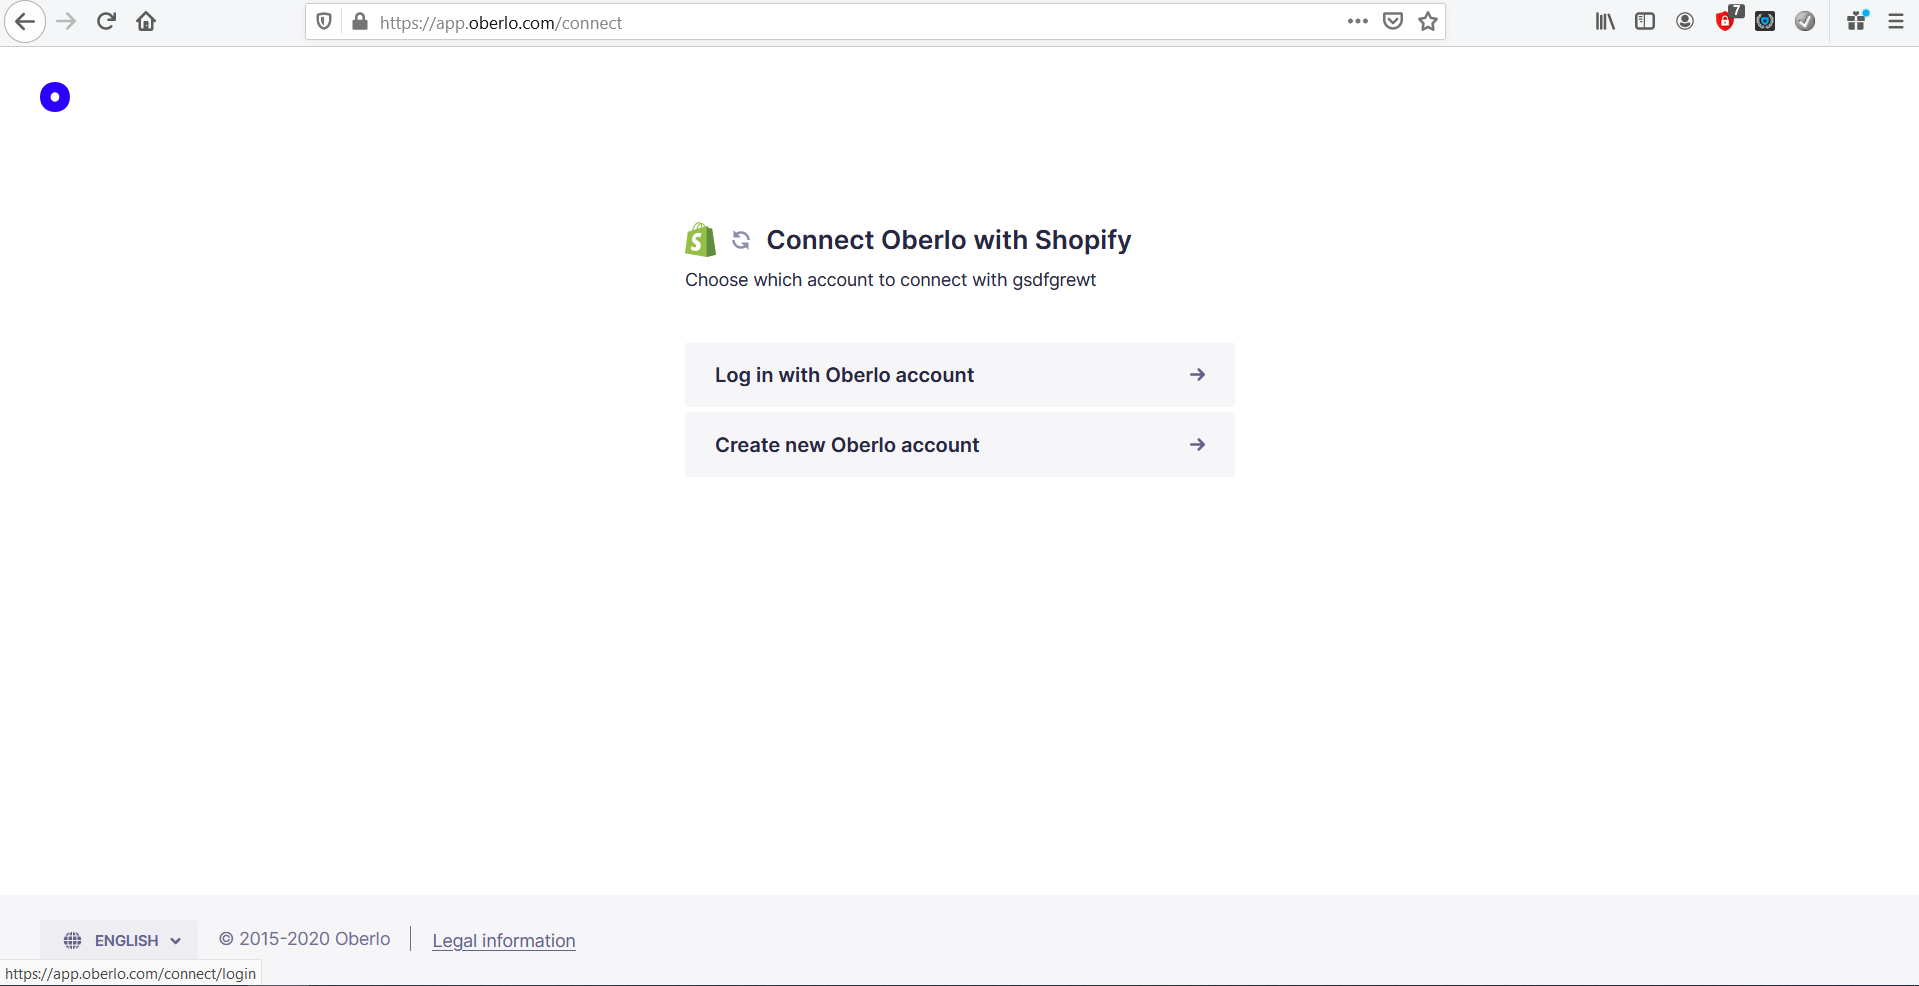This screenshot has height=986, width=1919.
Task: Click the globe icon in footer
Action: (x=73, y=940)
